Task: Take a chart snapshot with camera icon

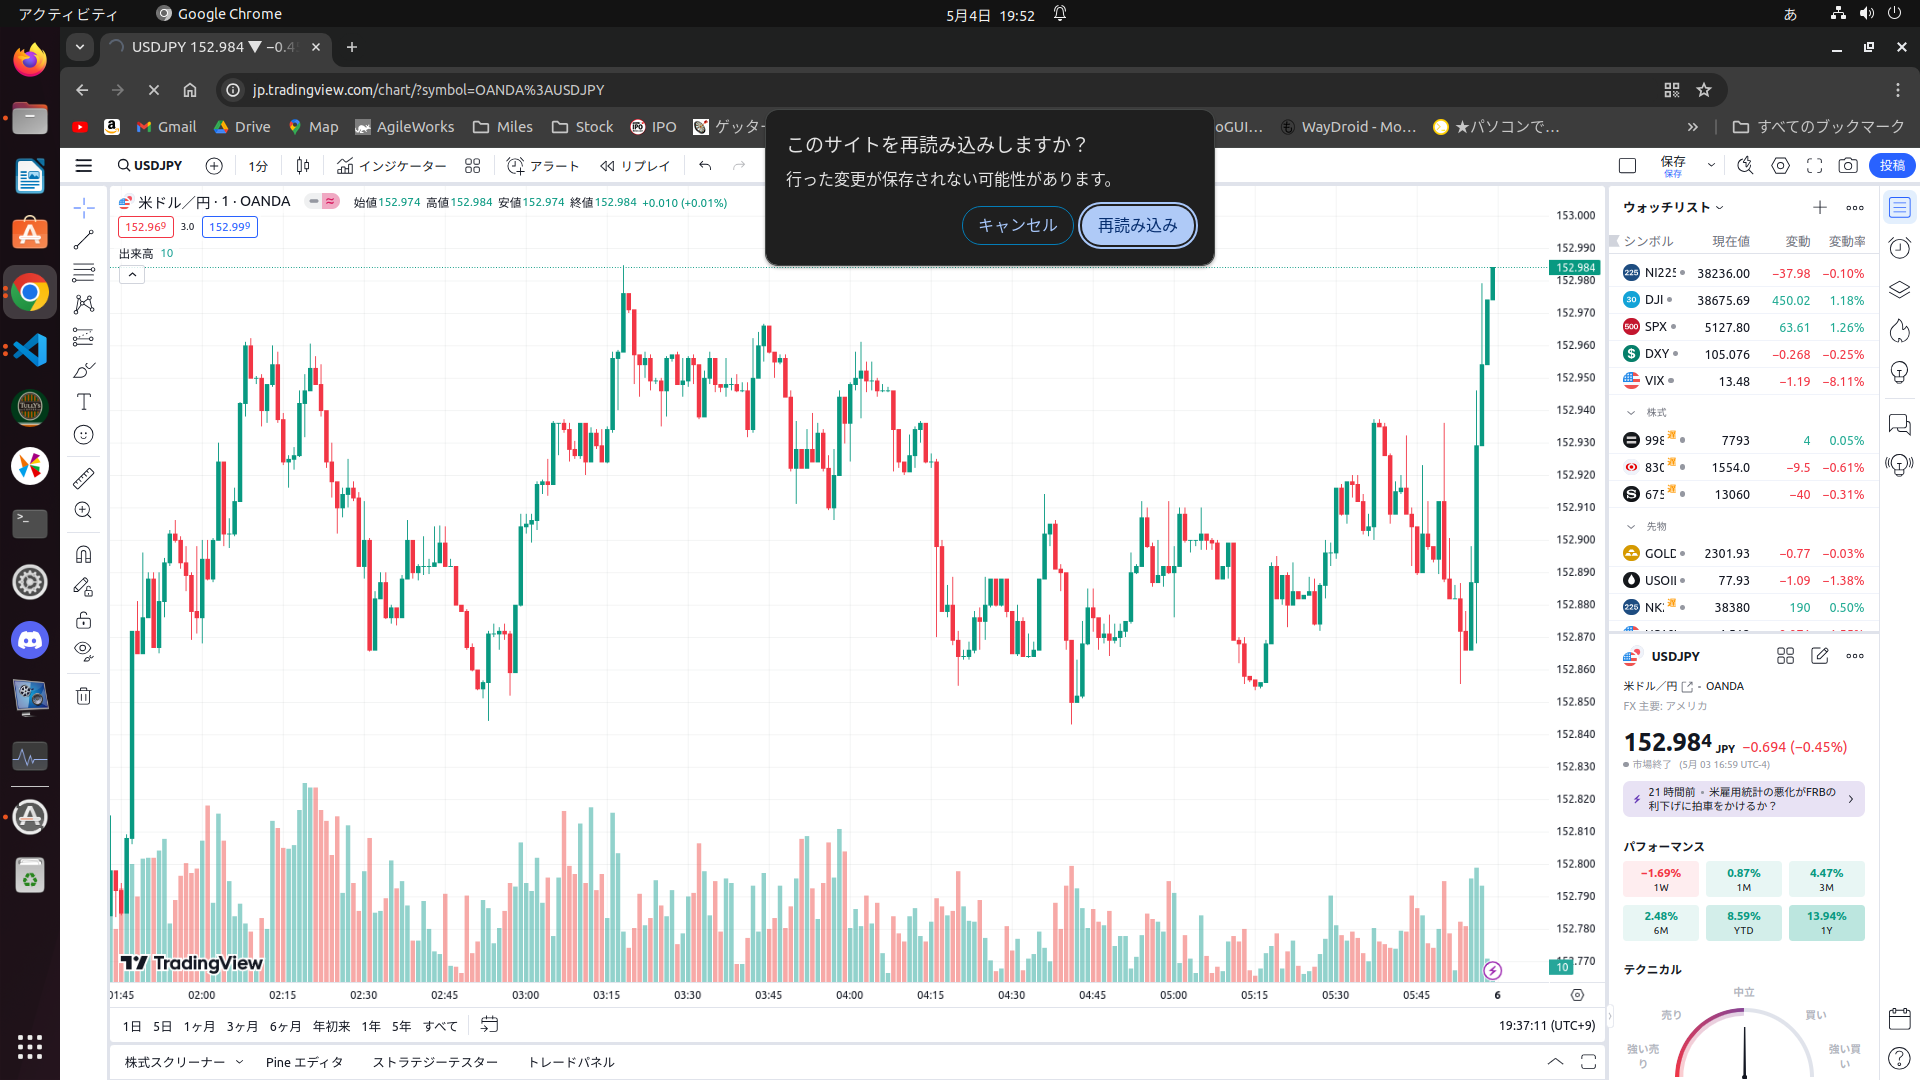Action: tap(1848, 166)
